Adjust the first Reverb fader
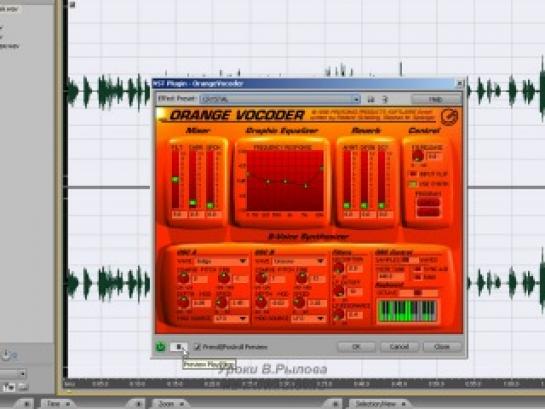This screenshot has width=545, height=409. [x=347, y=205]
